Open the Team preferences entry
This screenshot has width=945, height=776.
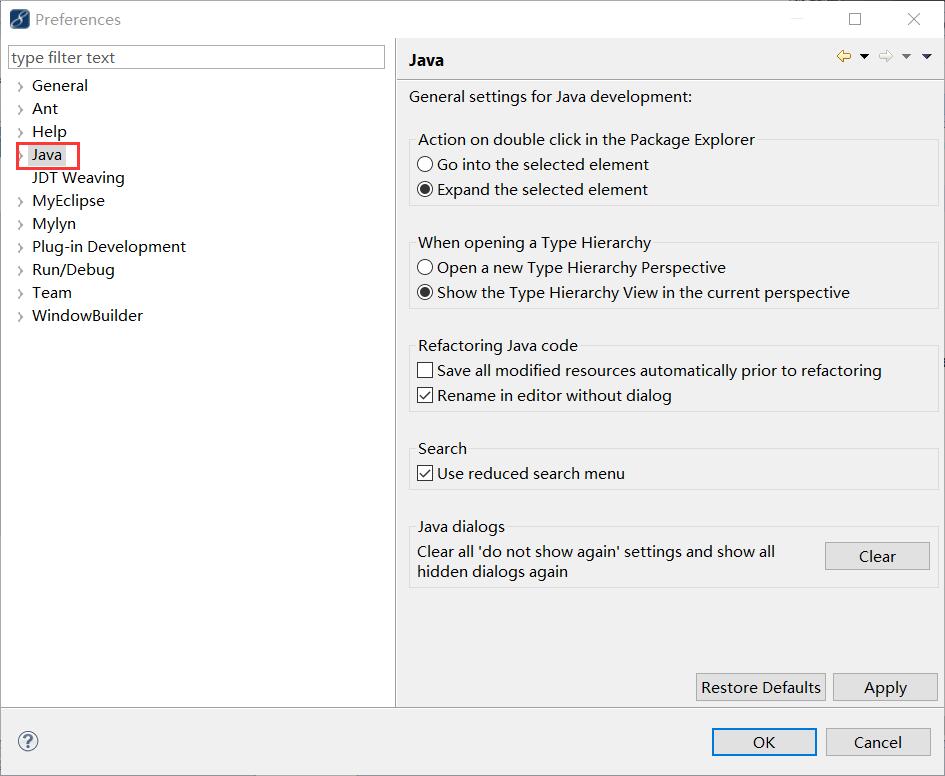click(x=52, y=293)
